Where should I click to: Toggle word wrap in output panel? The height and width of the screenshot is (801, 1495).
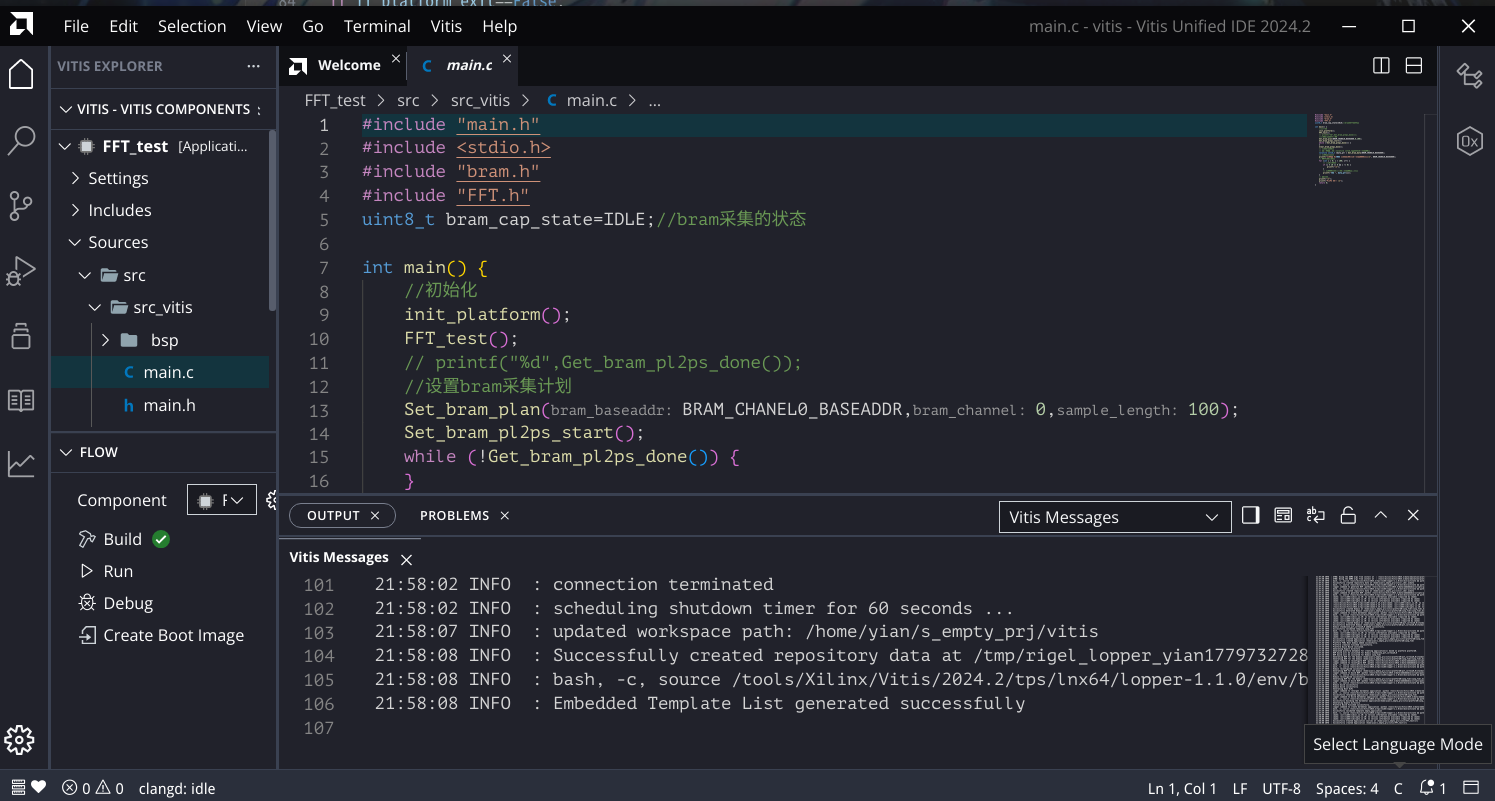[1316, 516]
